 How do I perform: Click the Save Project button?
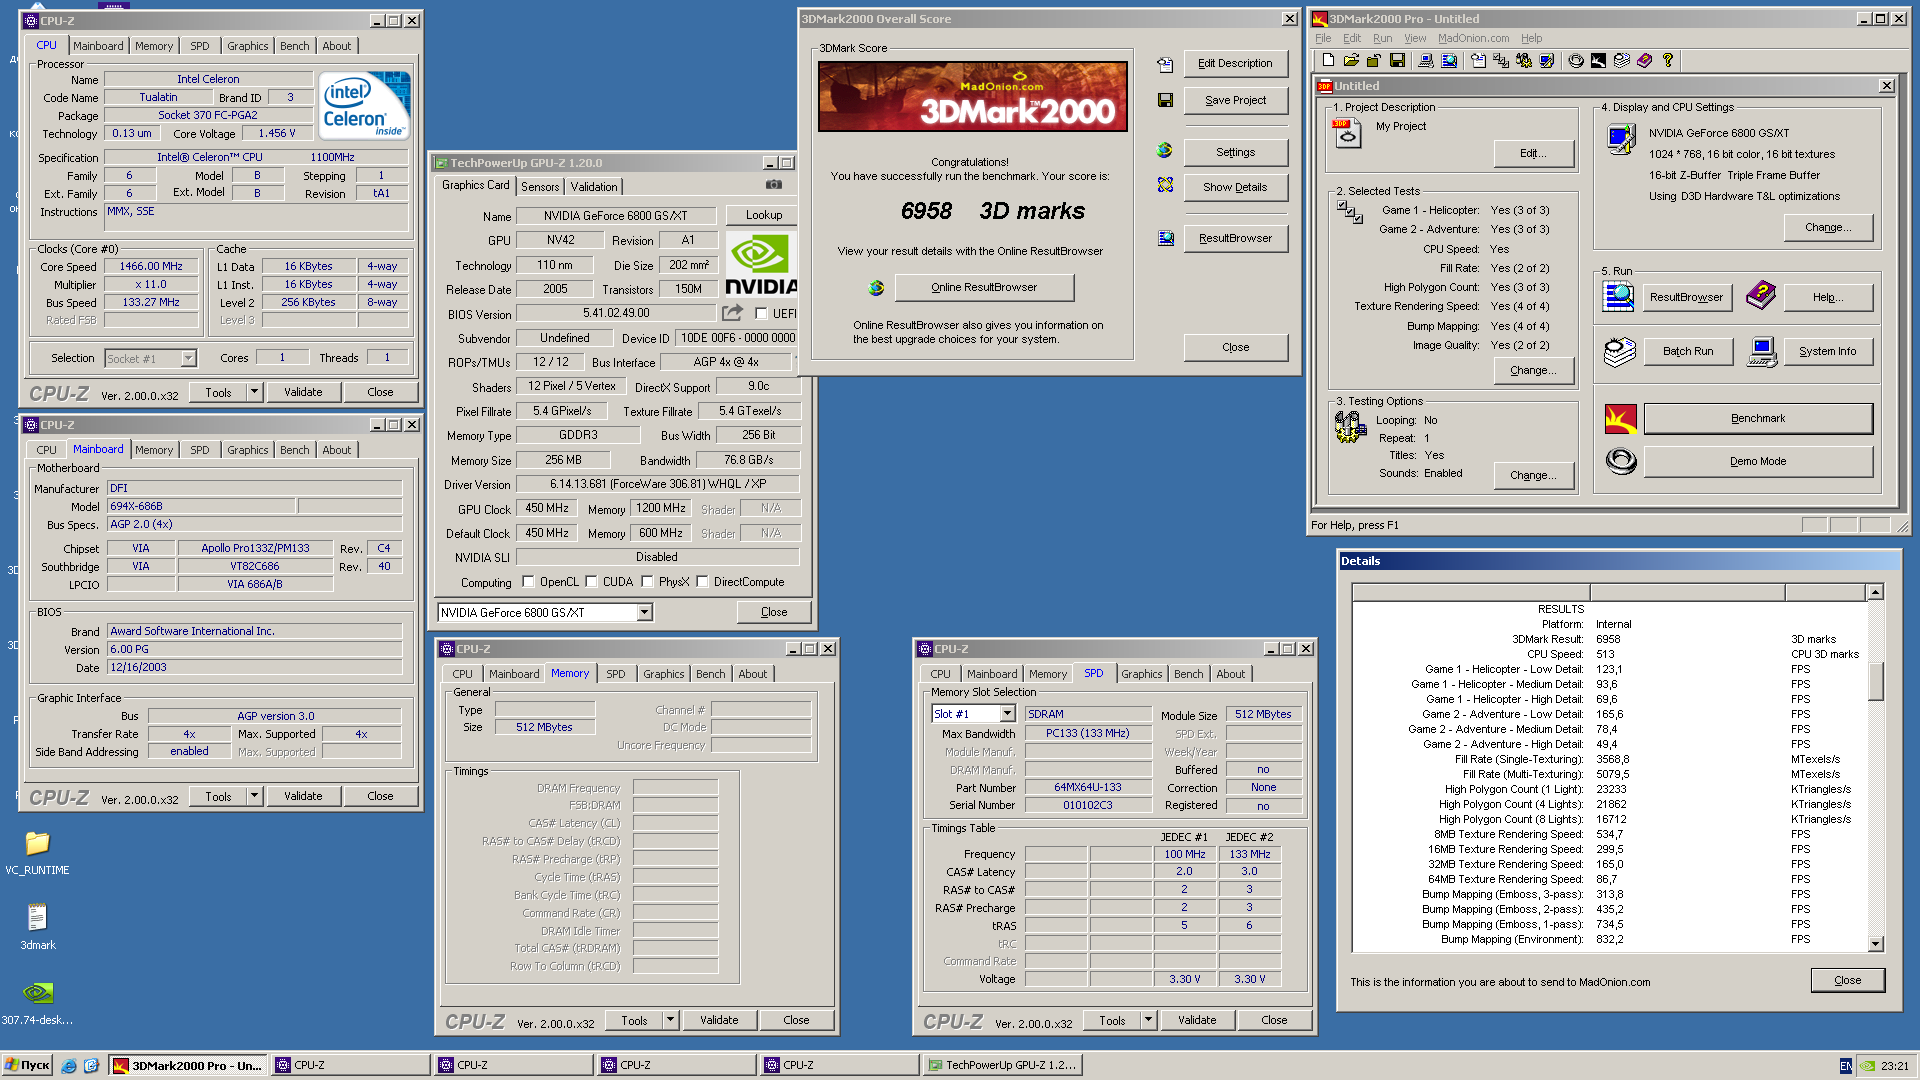1235,100
